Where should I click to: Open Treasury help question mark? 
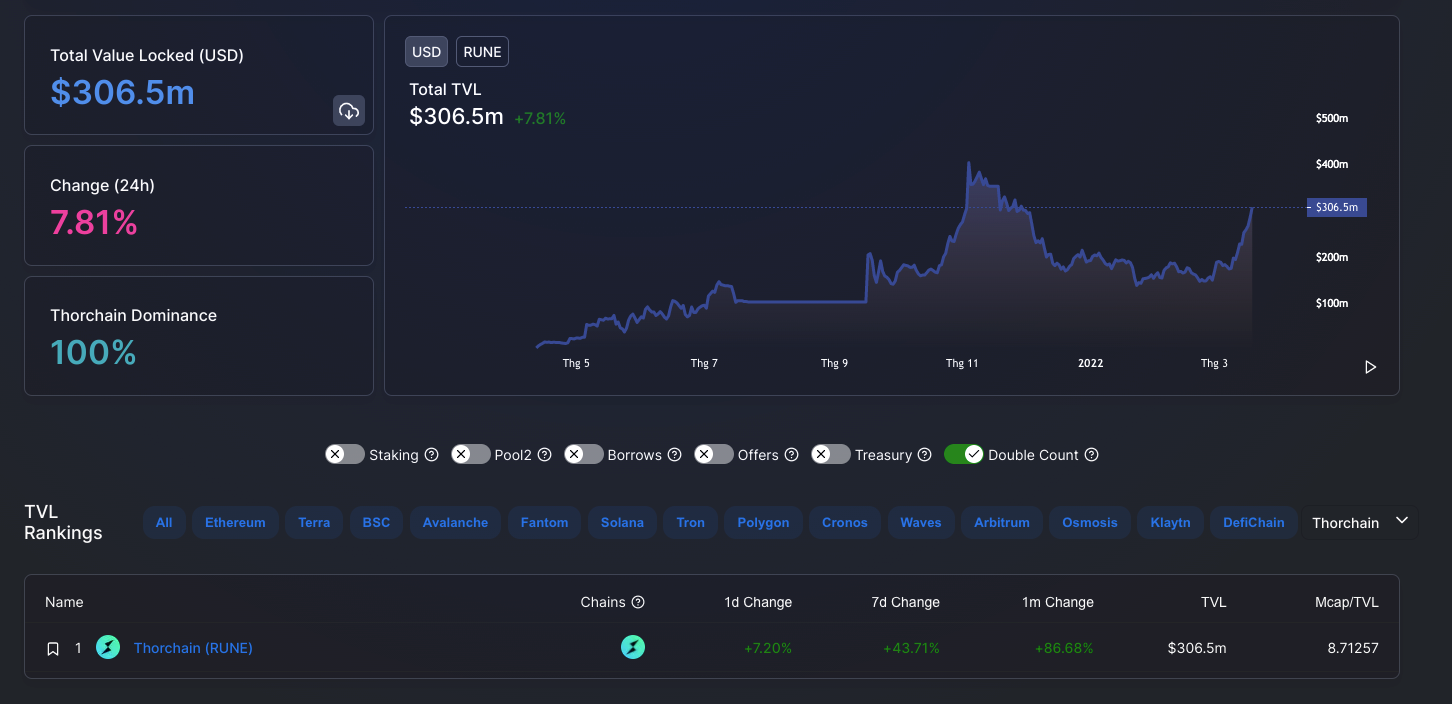pos(925,454)
